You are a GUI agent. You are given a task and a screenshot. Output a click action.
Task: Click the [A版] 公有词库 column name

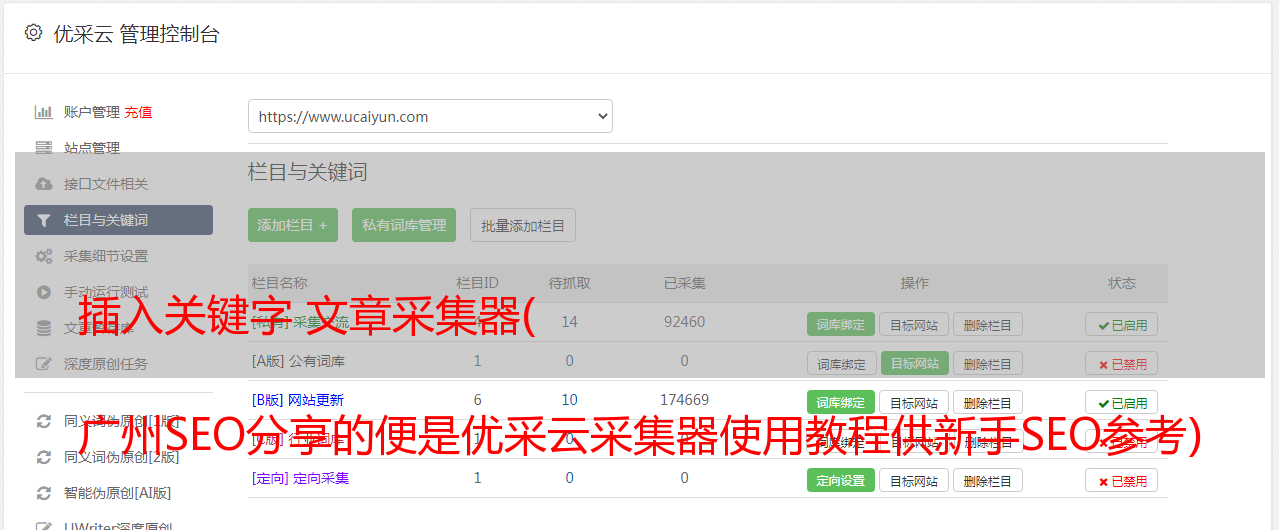coord(298,361)
